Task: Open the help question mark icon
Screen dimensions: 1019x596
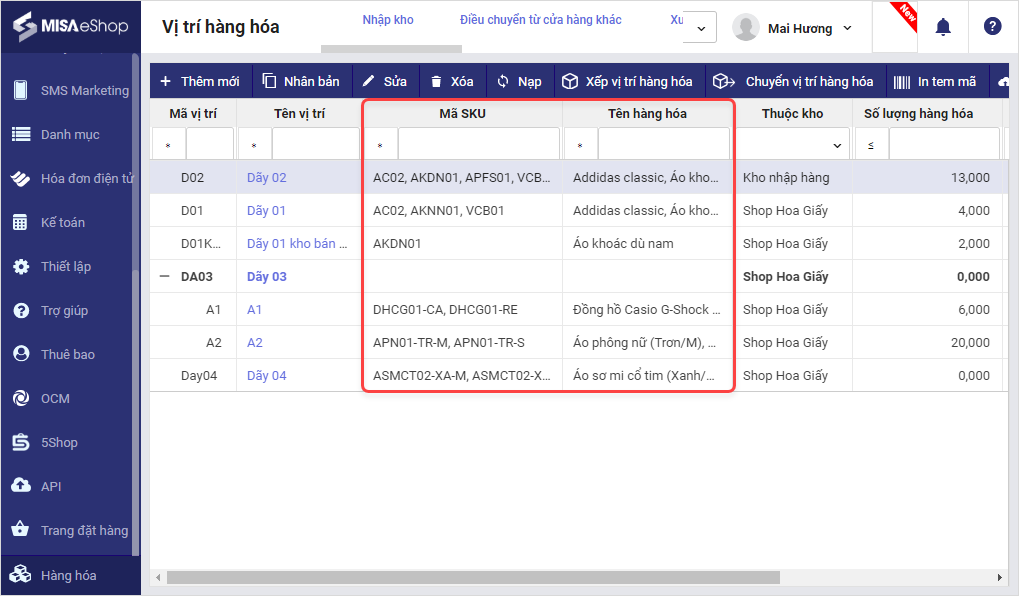Action: (x=992, y=27)
